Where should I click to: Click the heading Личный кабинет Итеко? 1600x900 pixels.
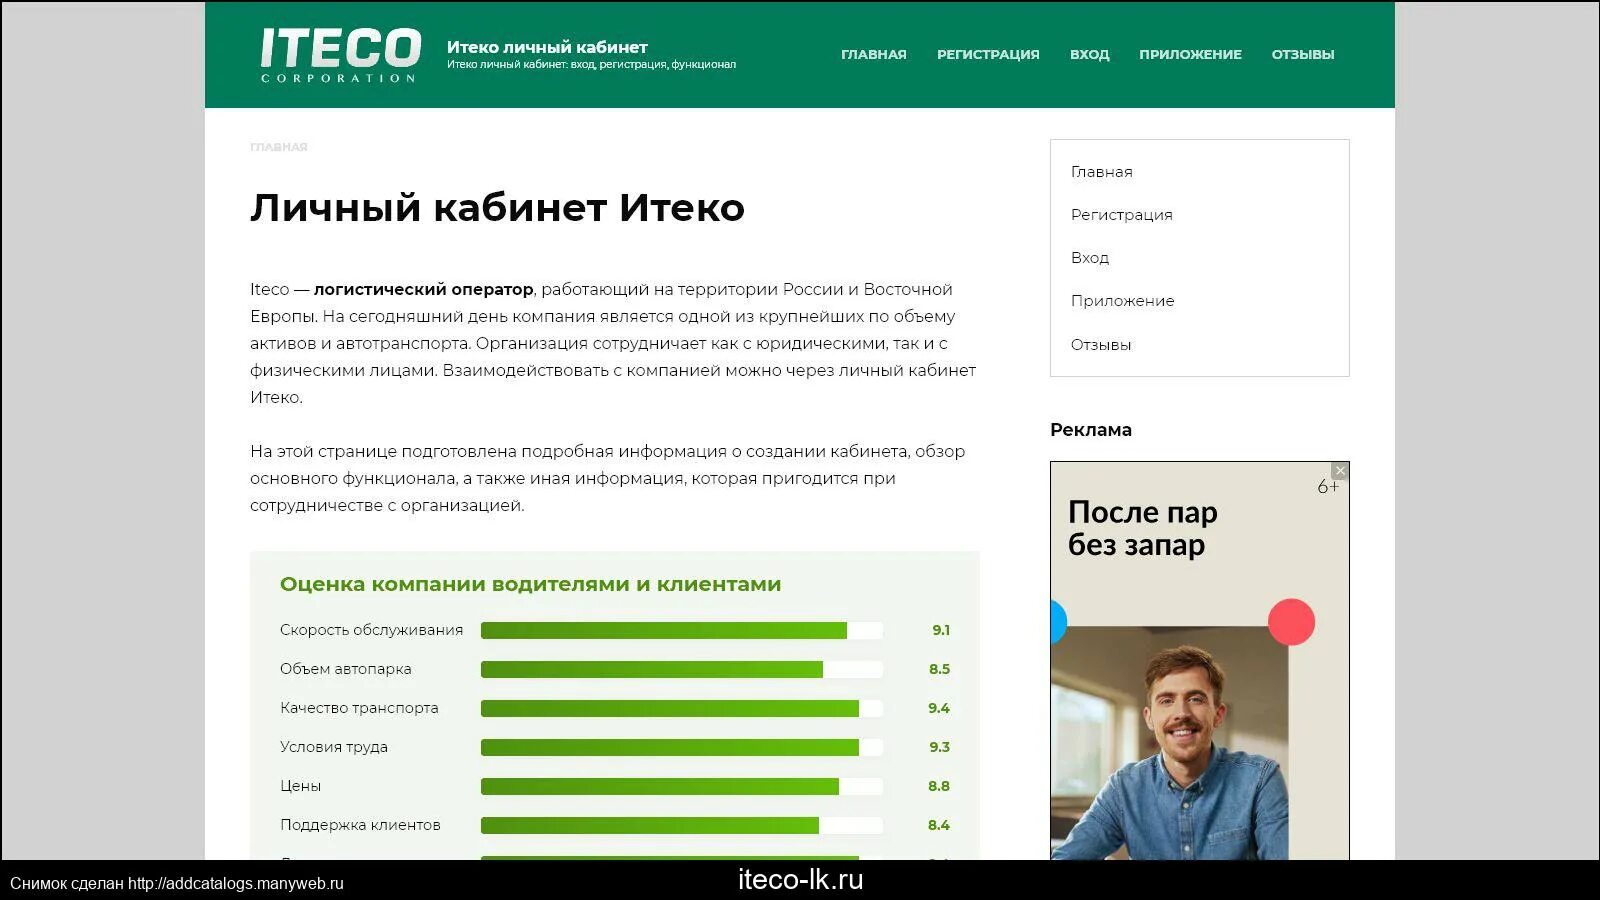pyautogui.click(x=497, y=208)
